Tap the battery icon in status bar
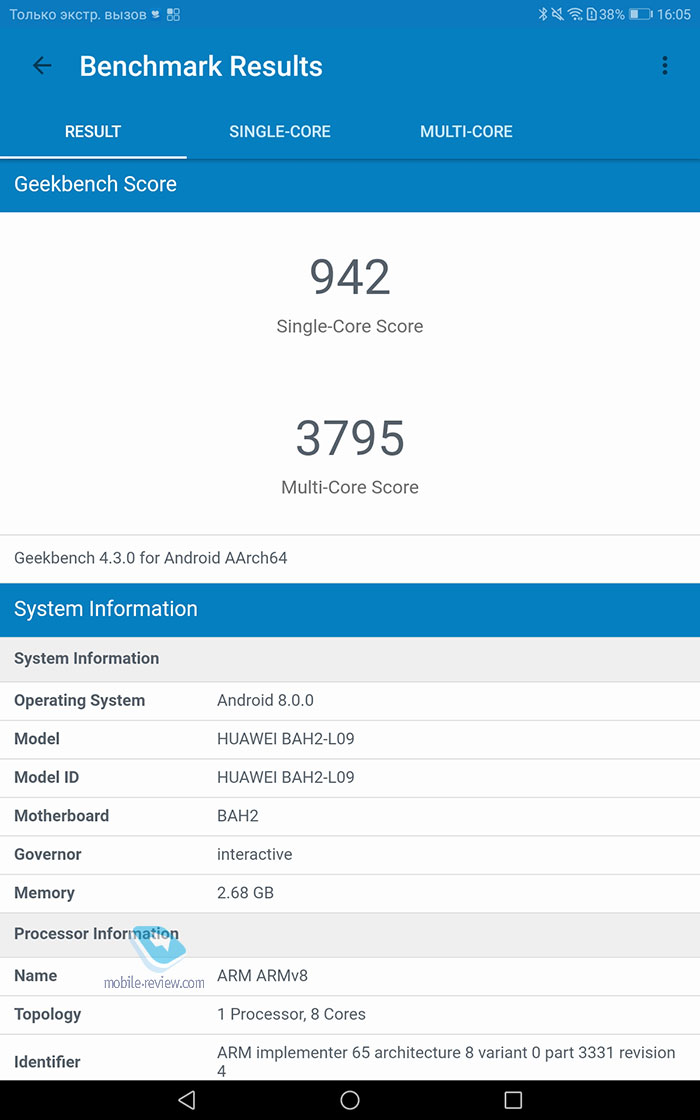Image resolution: width=700 pixels, height=1120 pixels. pyautogui.click(x=640, y=14)
